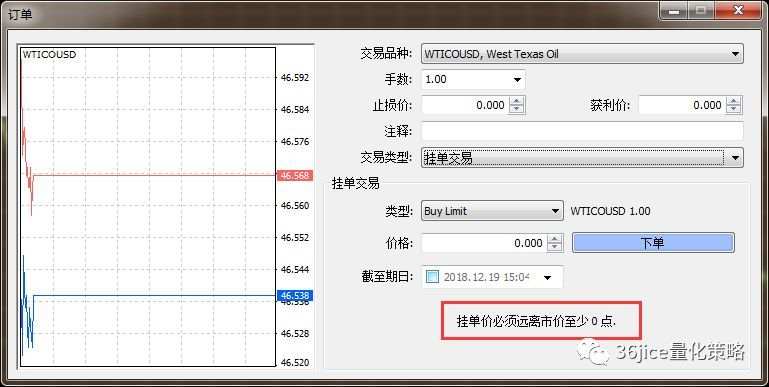Decrease 价格 with down arrow
This screenshot has height=387, width=769.
554,248
